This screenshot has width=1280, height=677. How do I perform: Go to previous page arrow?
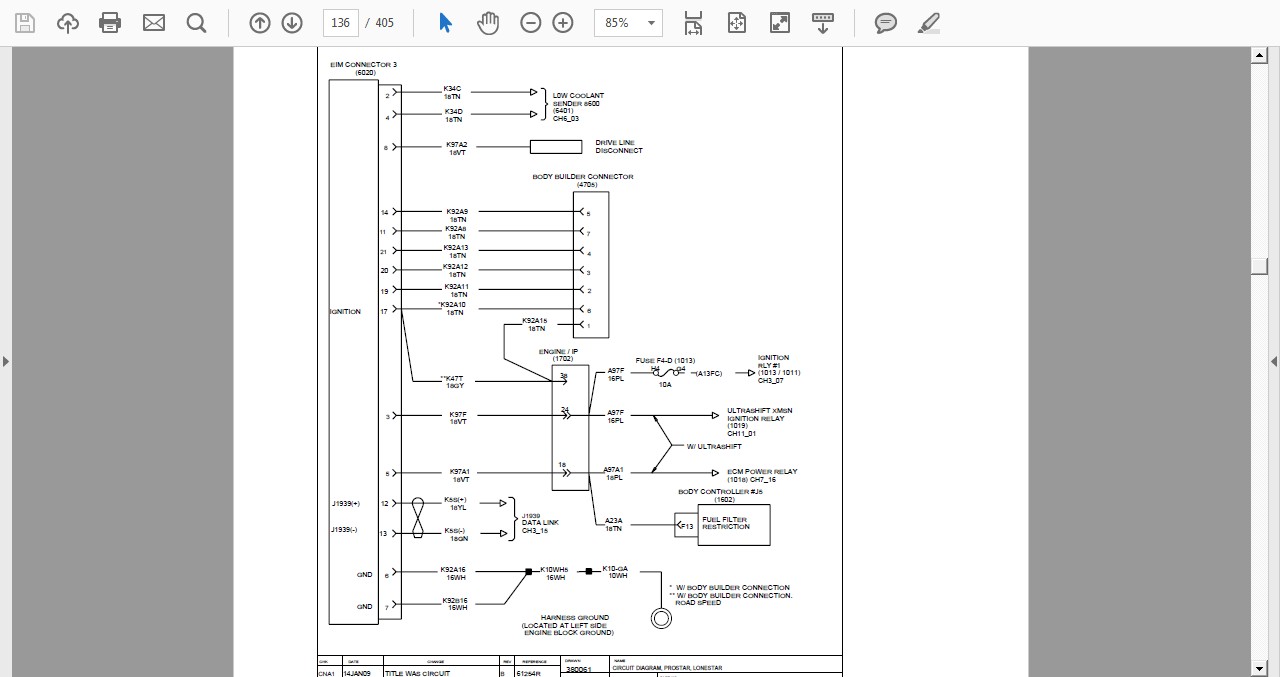260,23
